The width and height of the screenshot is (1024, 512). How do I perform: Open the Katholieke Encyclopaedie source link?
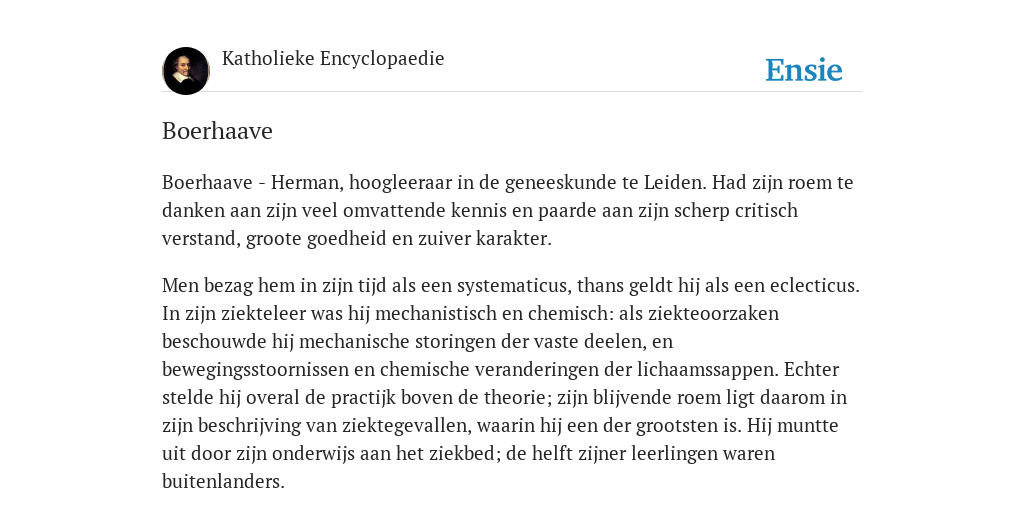coord(333,58)
